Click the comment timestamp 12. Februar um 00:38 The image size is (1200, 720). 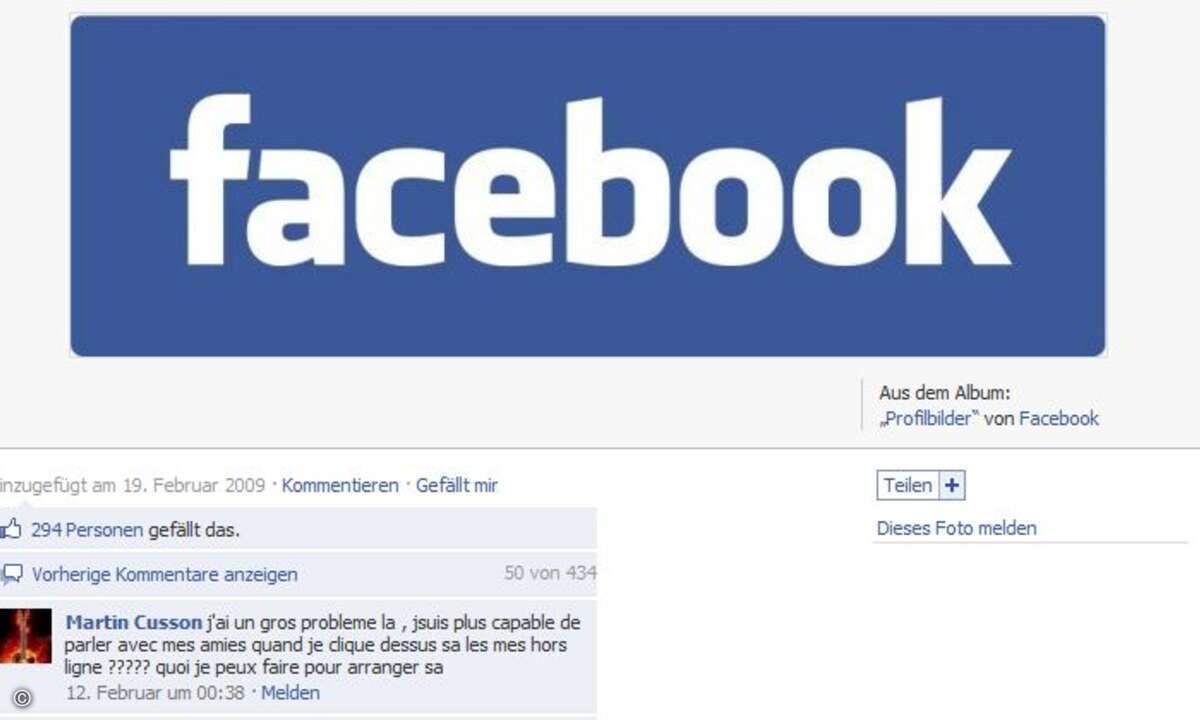[155, 692]
